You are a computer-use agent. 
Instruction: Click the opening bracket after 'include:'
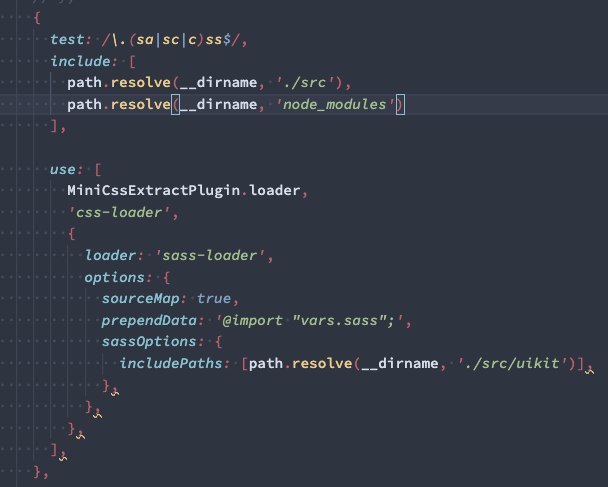point(133,61)
